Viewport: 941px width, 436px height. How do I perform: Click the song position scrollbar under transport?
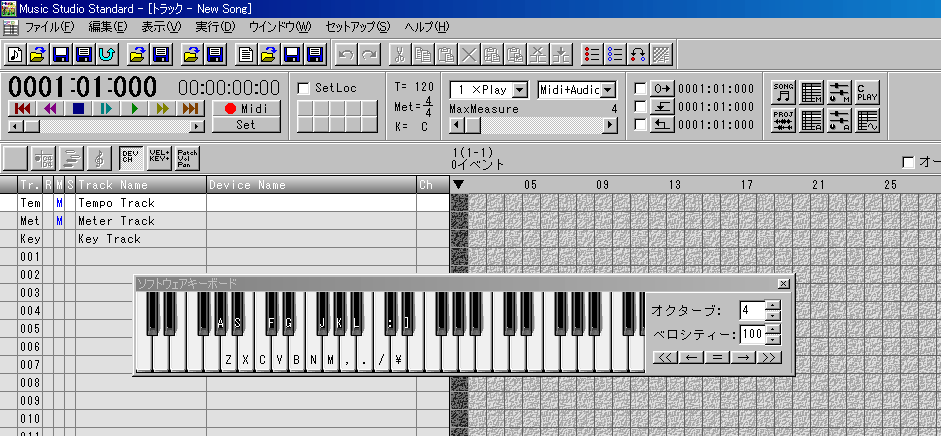pyautogui.click(x=106, y=126)
